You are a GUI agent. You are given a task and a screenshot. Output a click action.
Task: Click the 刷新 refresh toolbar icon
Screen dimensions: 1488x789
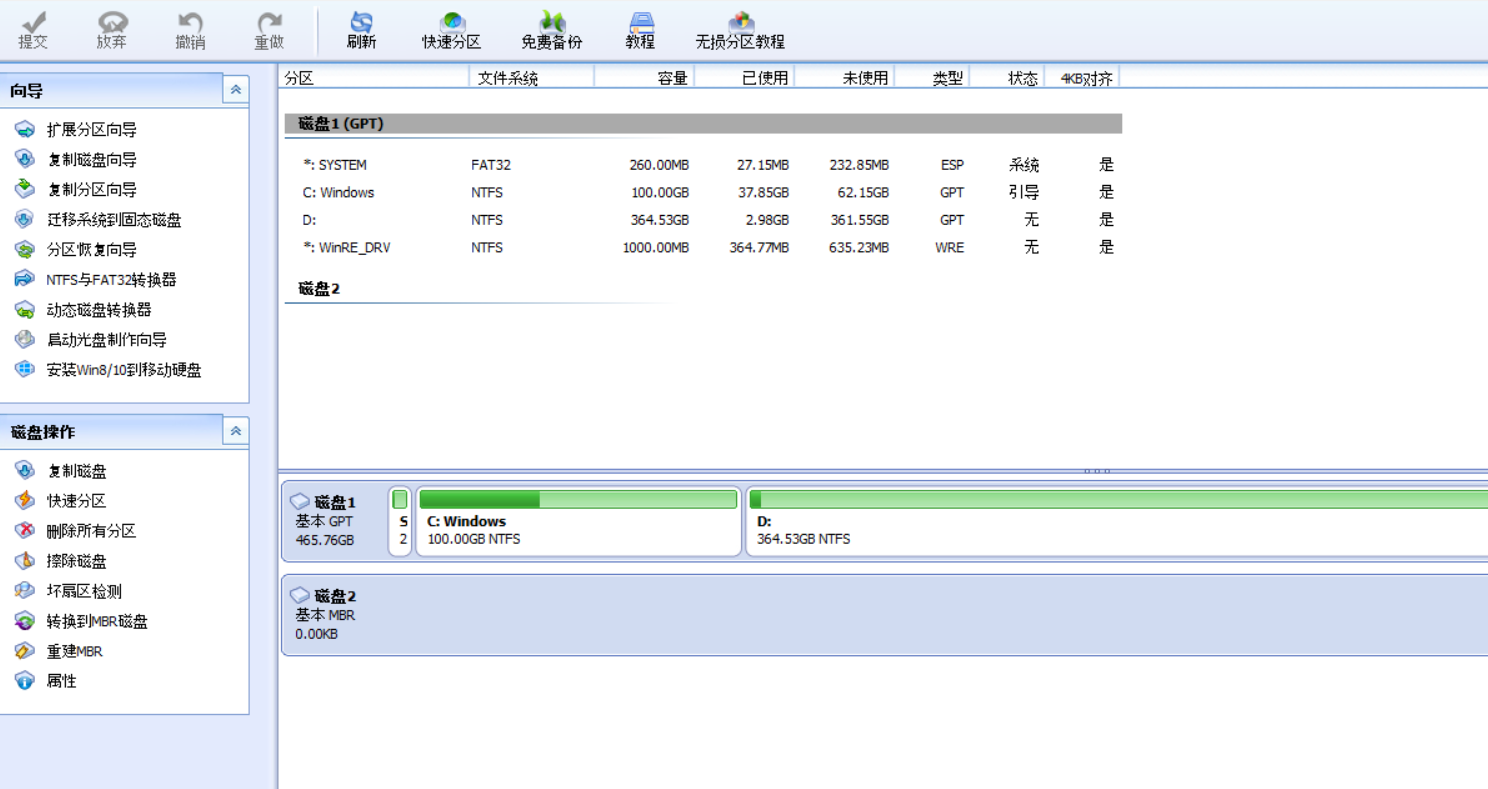361,30
